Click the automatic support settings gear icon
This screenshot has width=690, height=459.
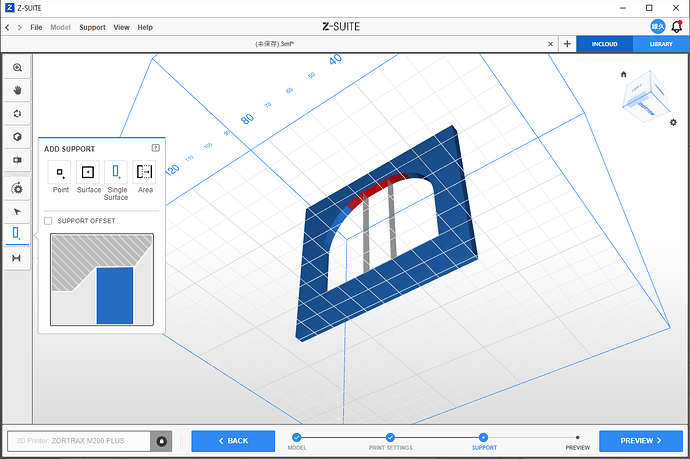pos(17,189)
